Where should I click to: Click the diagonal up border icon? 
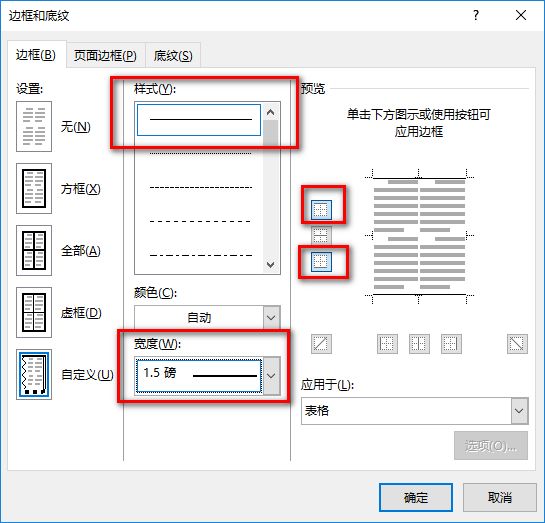321,344
